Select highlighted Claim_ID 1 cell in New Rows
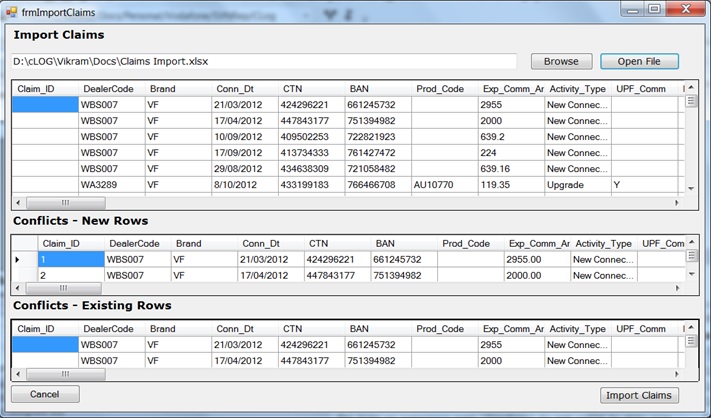 (x=71, y=259)
